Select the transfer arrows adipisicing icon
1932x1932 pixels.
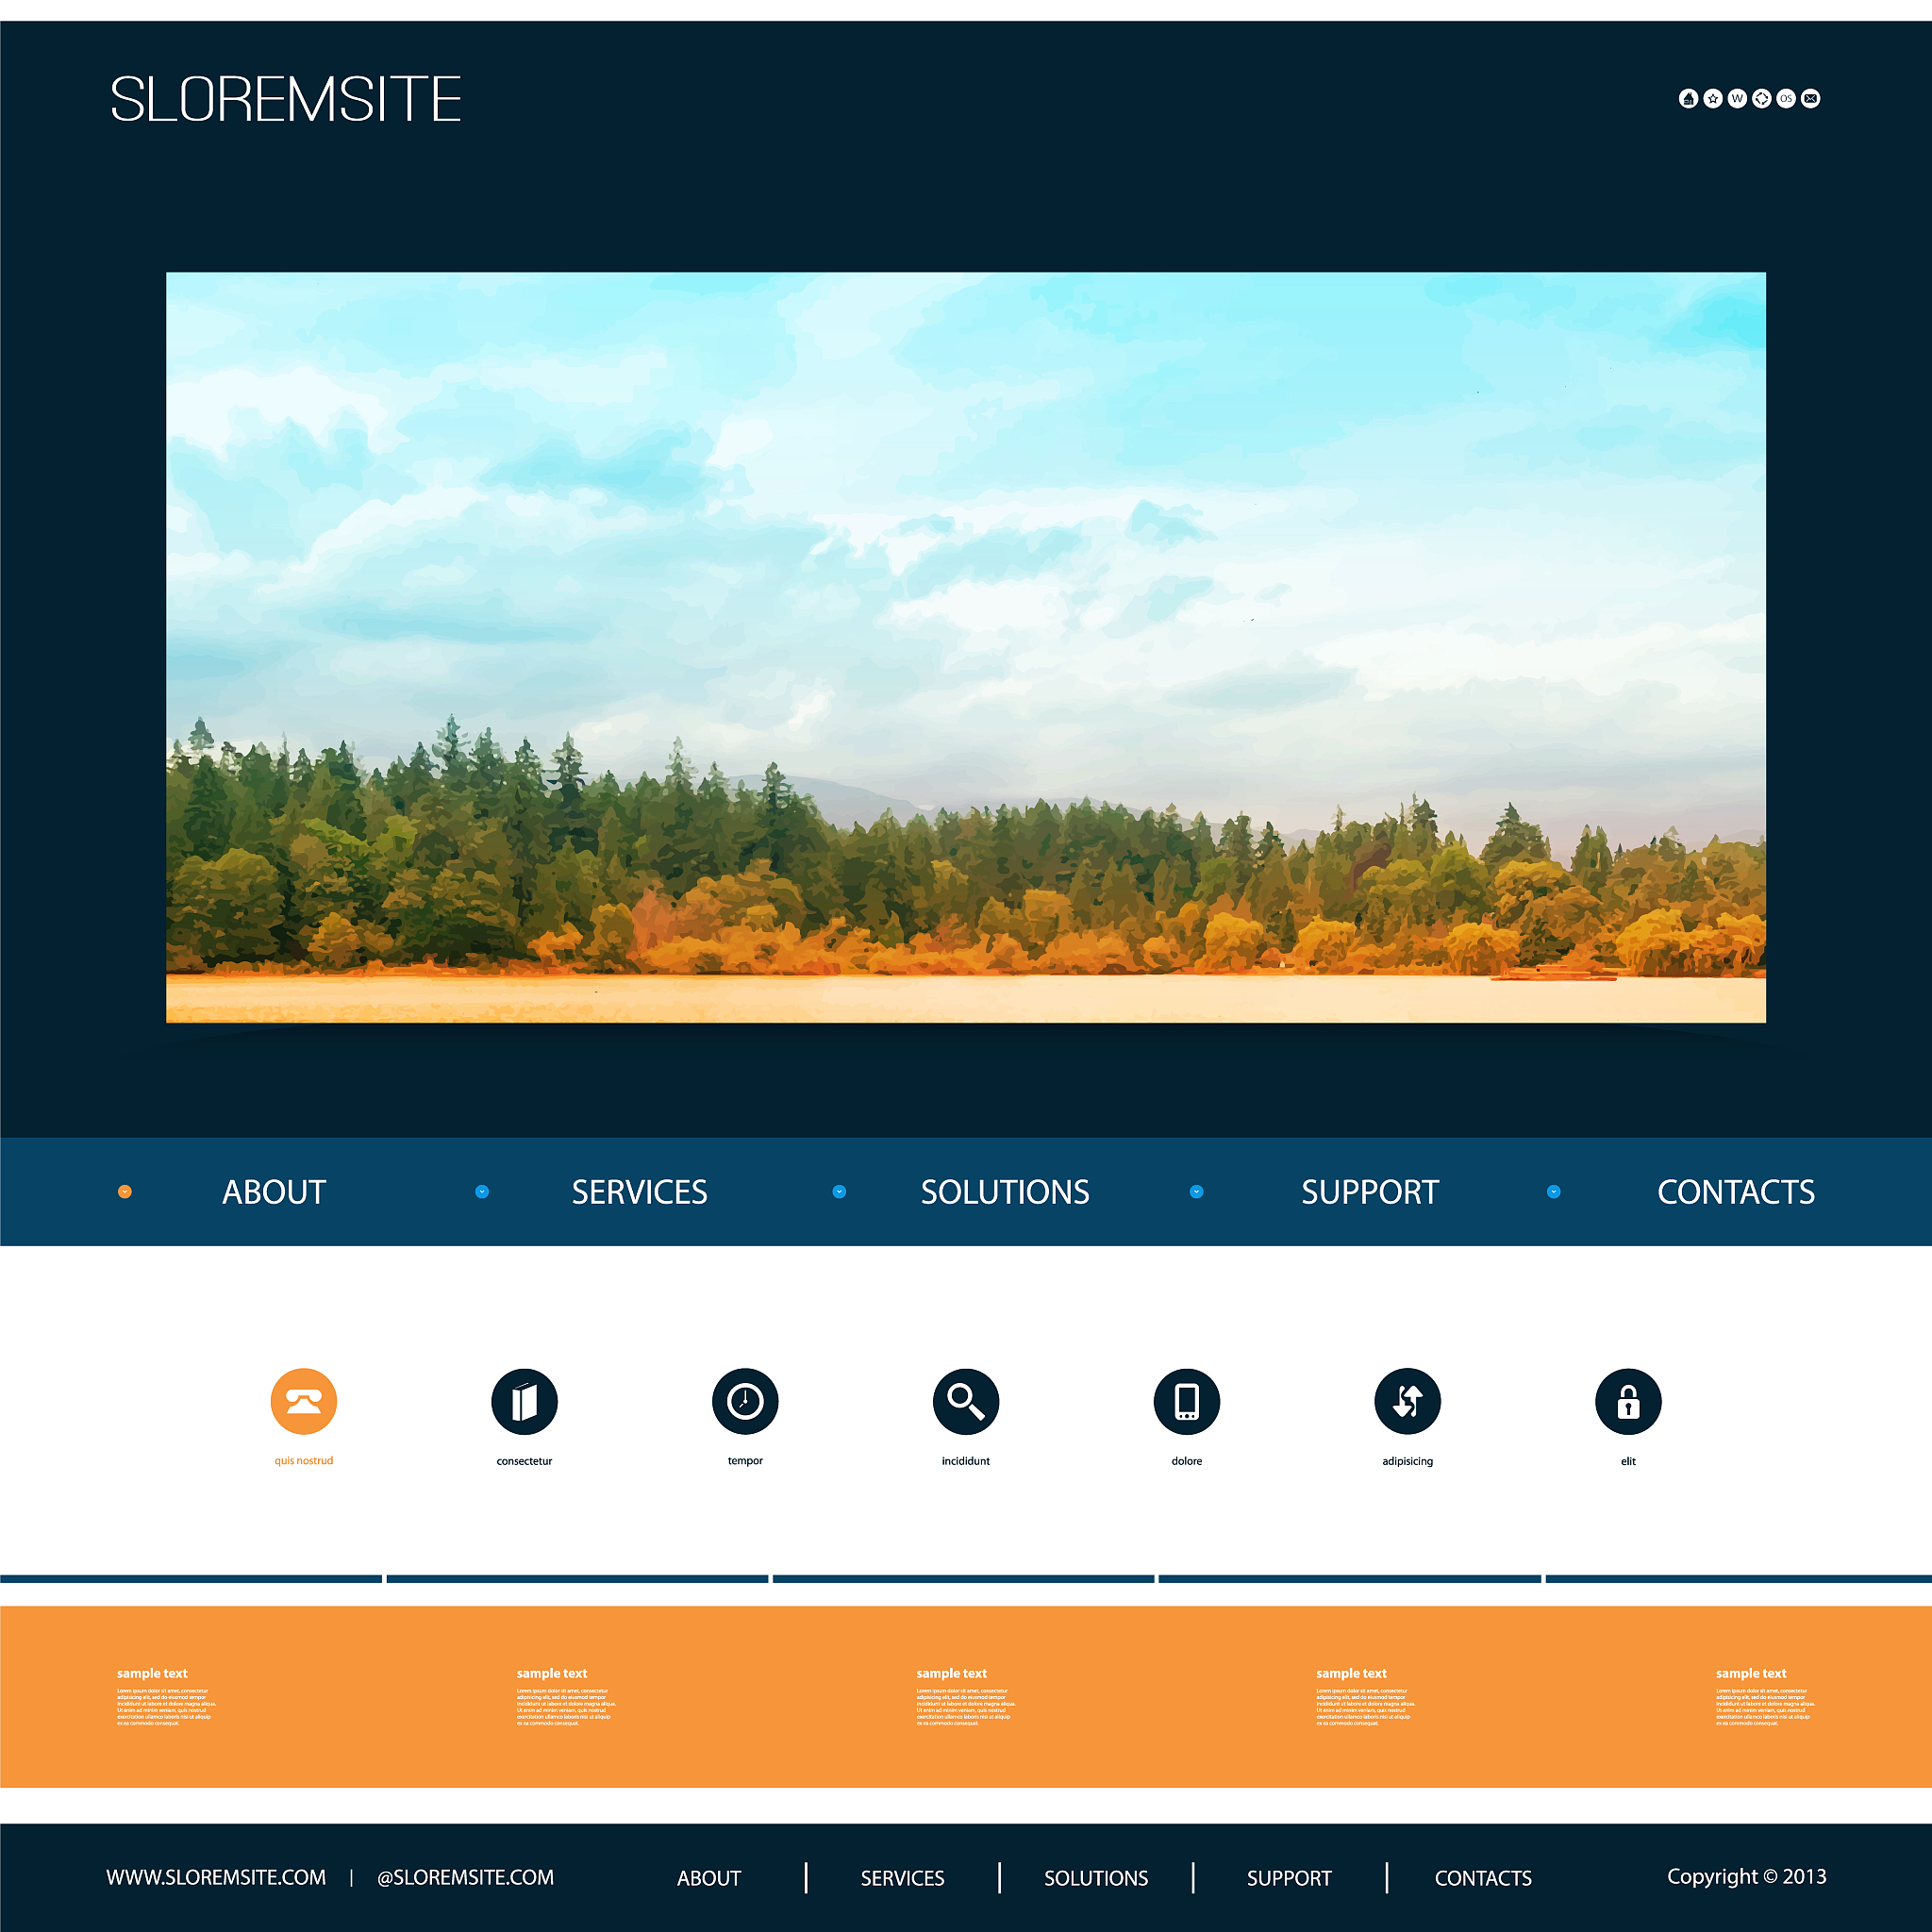point(1407,1401)
